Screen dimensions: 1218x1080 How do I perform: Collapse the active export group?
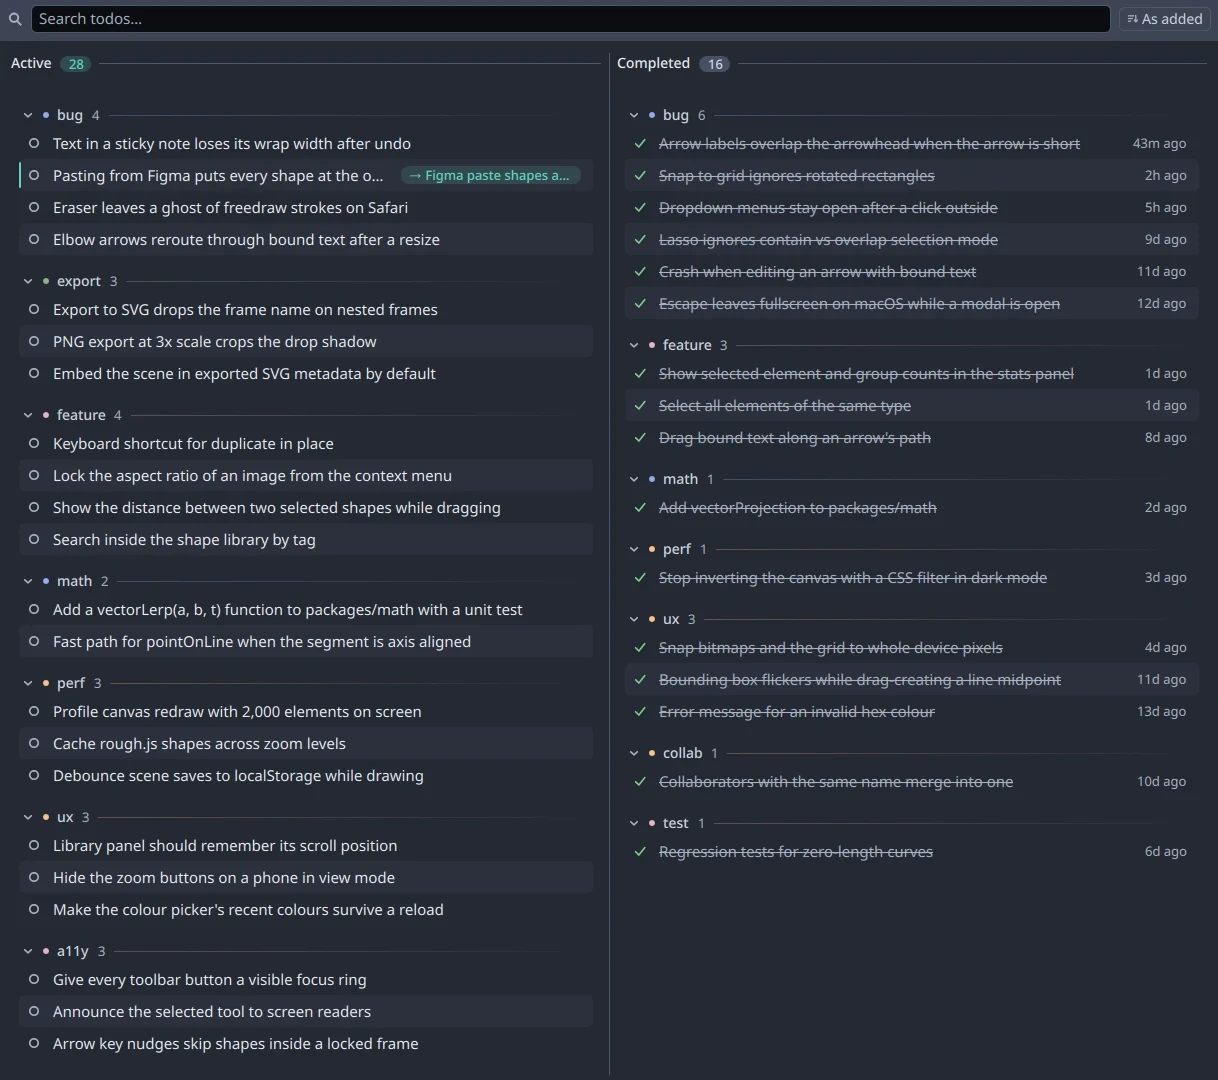point(28,281)
